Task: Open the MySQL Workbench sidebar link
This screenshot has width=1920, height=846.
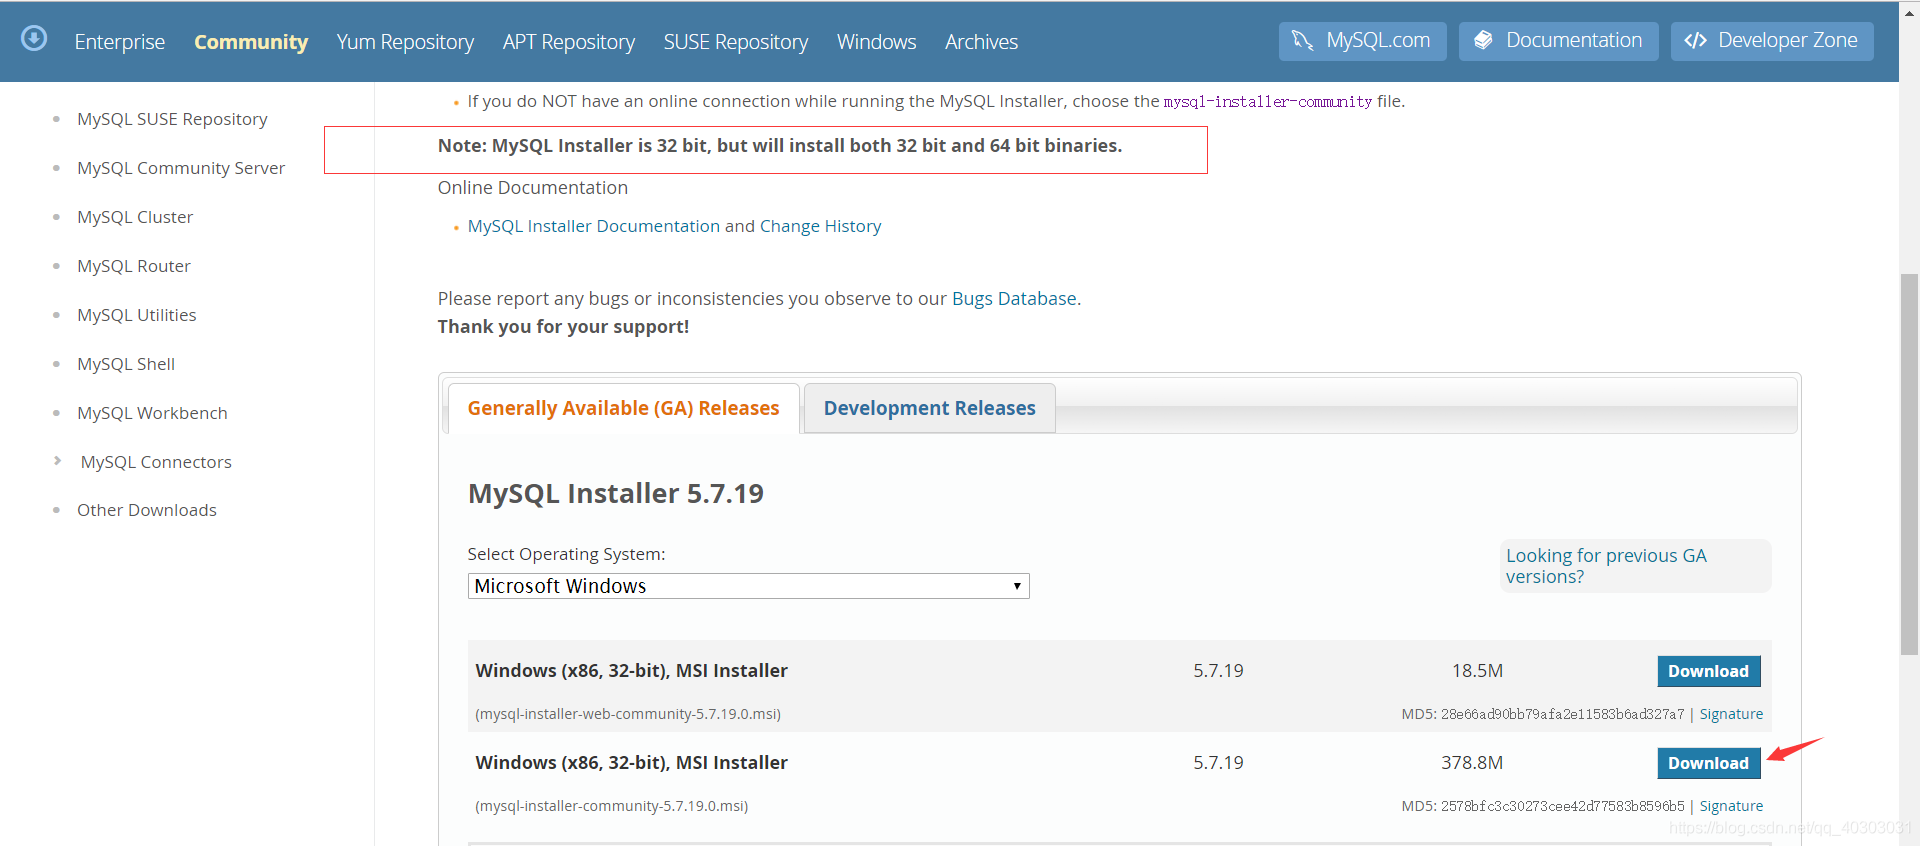Action: tap(152, 413)
